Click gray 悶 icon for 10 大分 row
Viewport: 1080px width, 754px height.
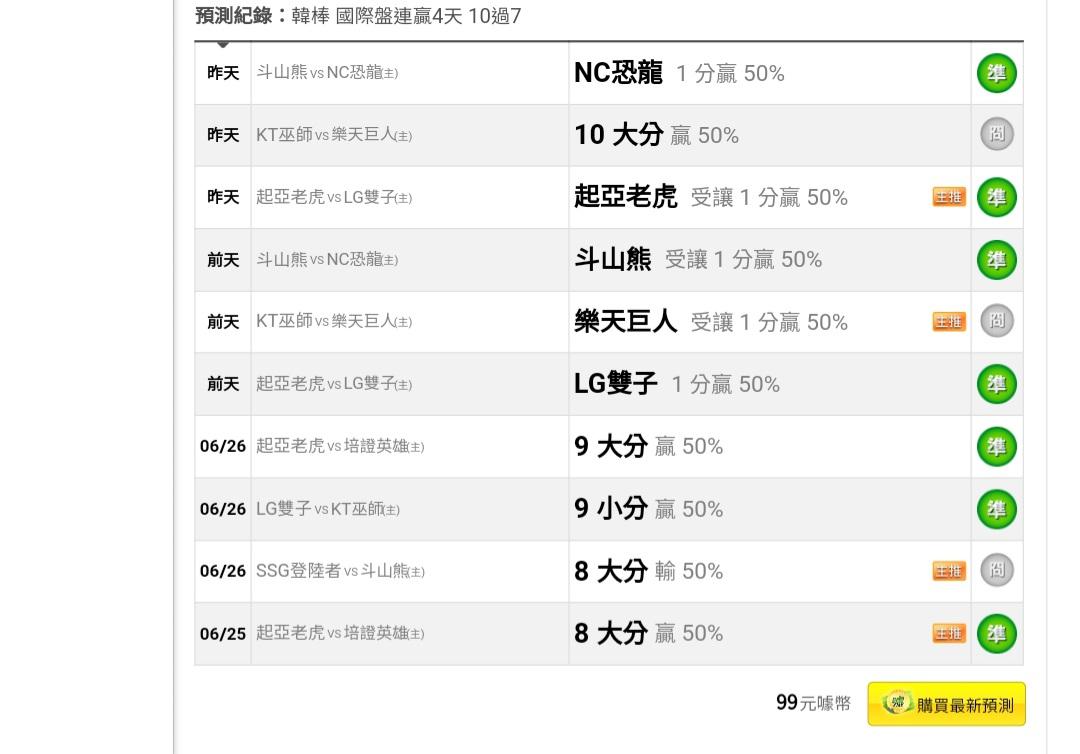[997, 134]
